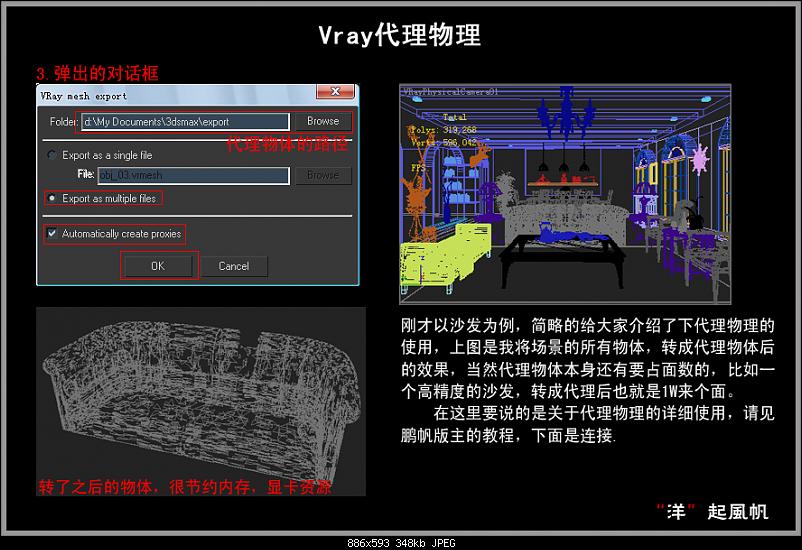Click the VRayPhysicalCamera01 viewport label
Viewport: 802px width, 550px height.
[450, 92]
